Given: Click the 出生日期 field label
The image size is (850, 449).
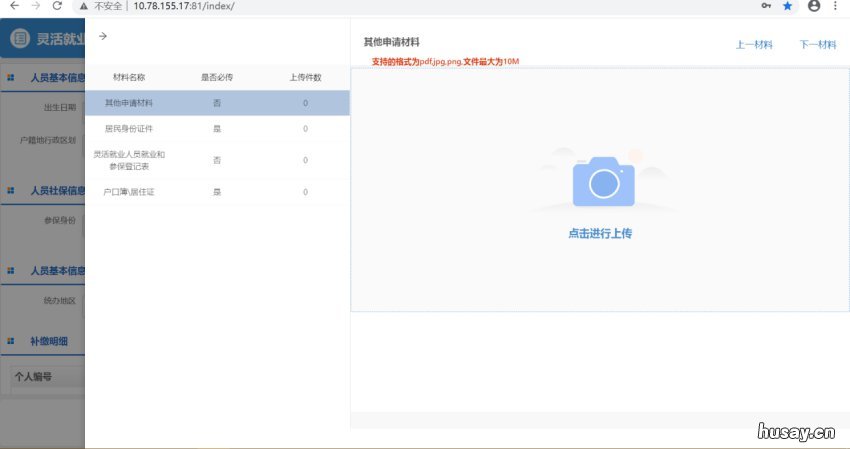Looking at the screenshot, I should [60, 107].
